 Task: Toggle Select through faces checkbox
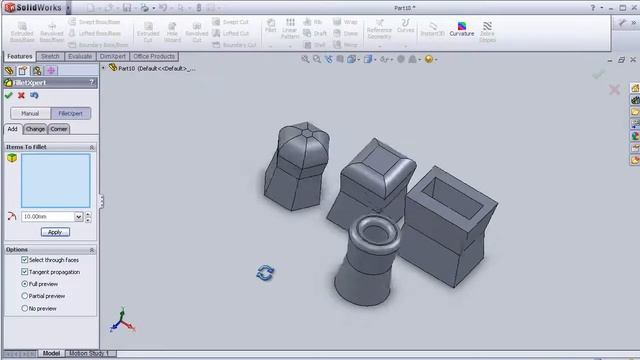24,260
